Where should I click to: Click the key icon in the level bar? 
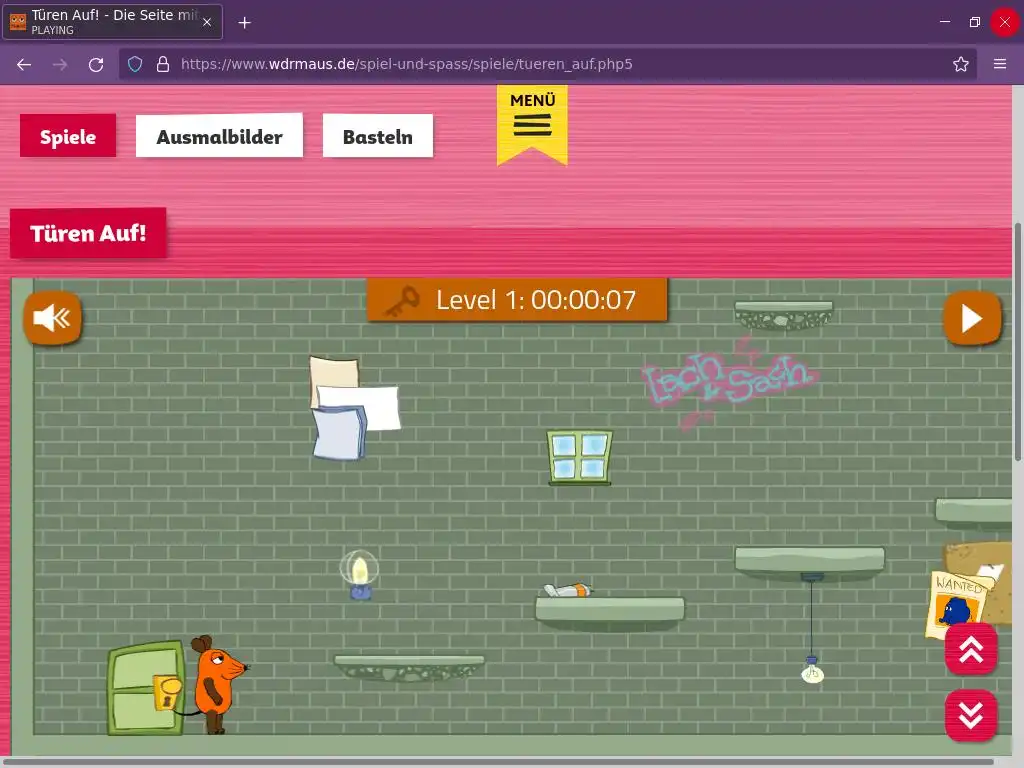(402, 301)
